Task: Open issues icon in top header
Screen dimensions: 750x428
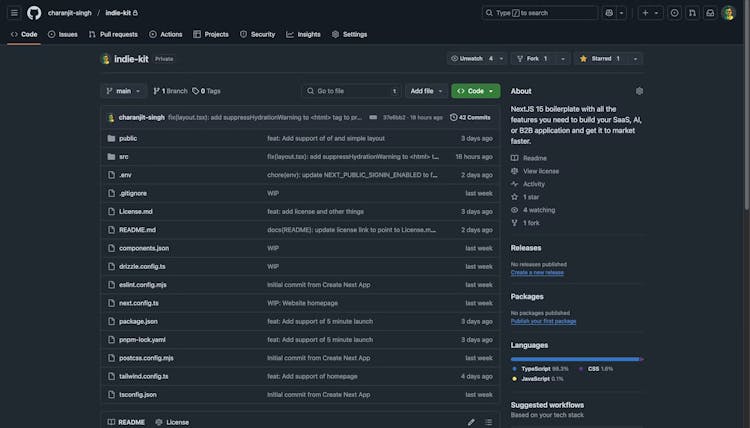Action: [x=674, y=13]
